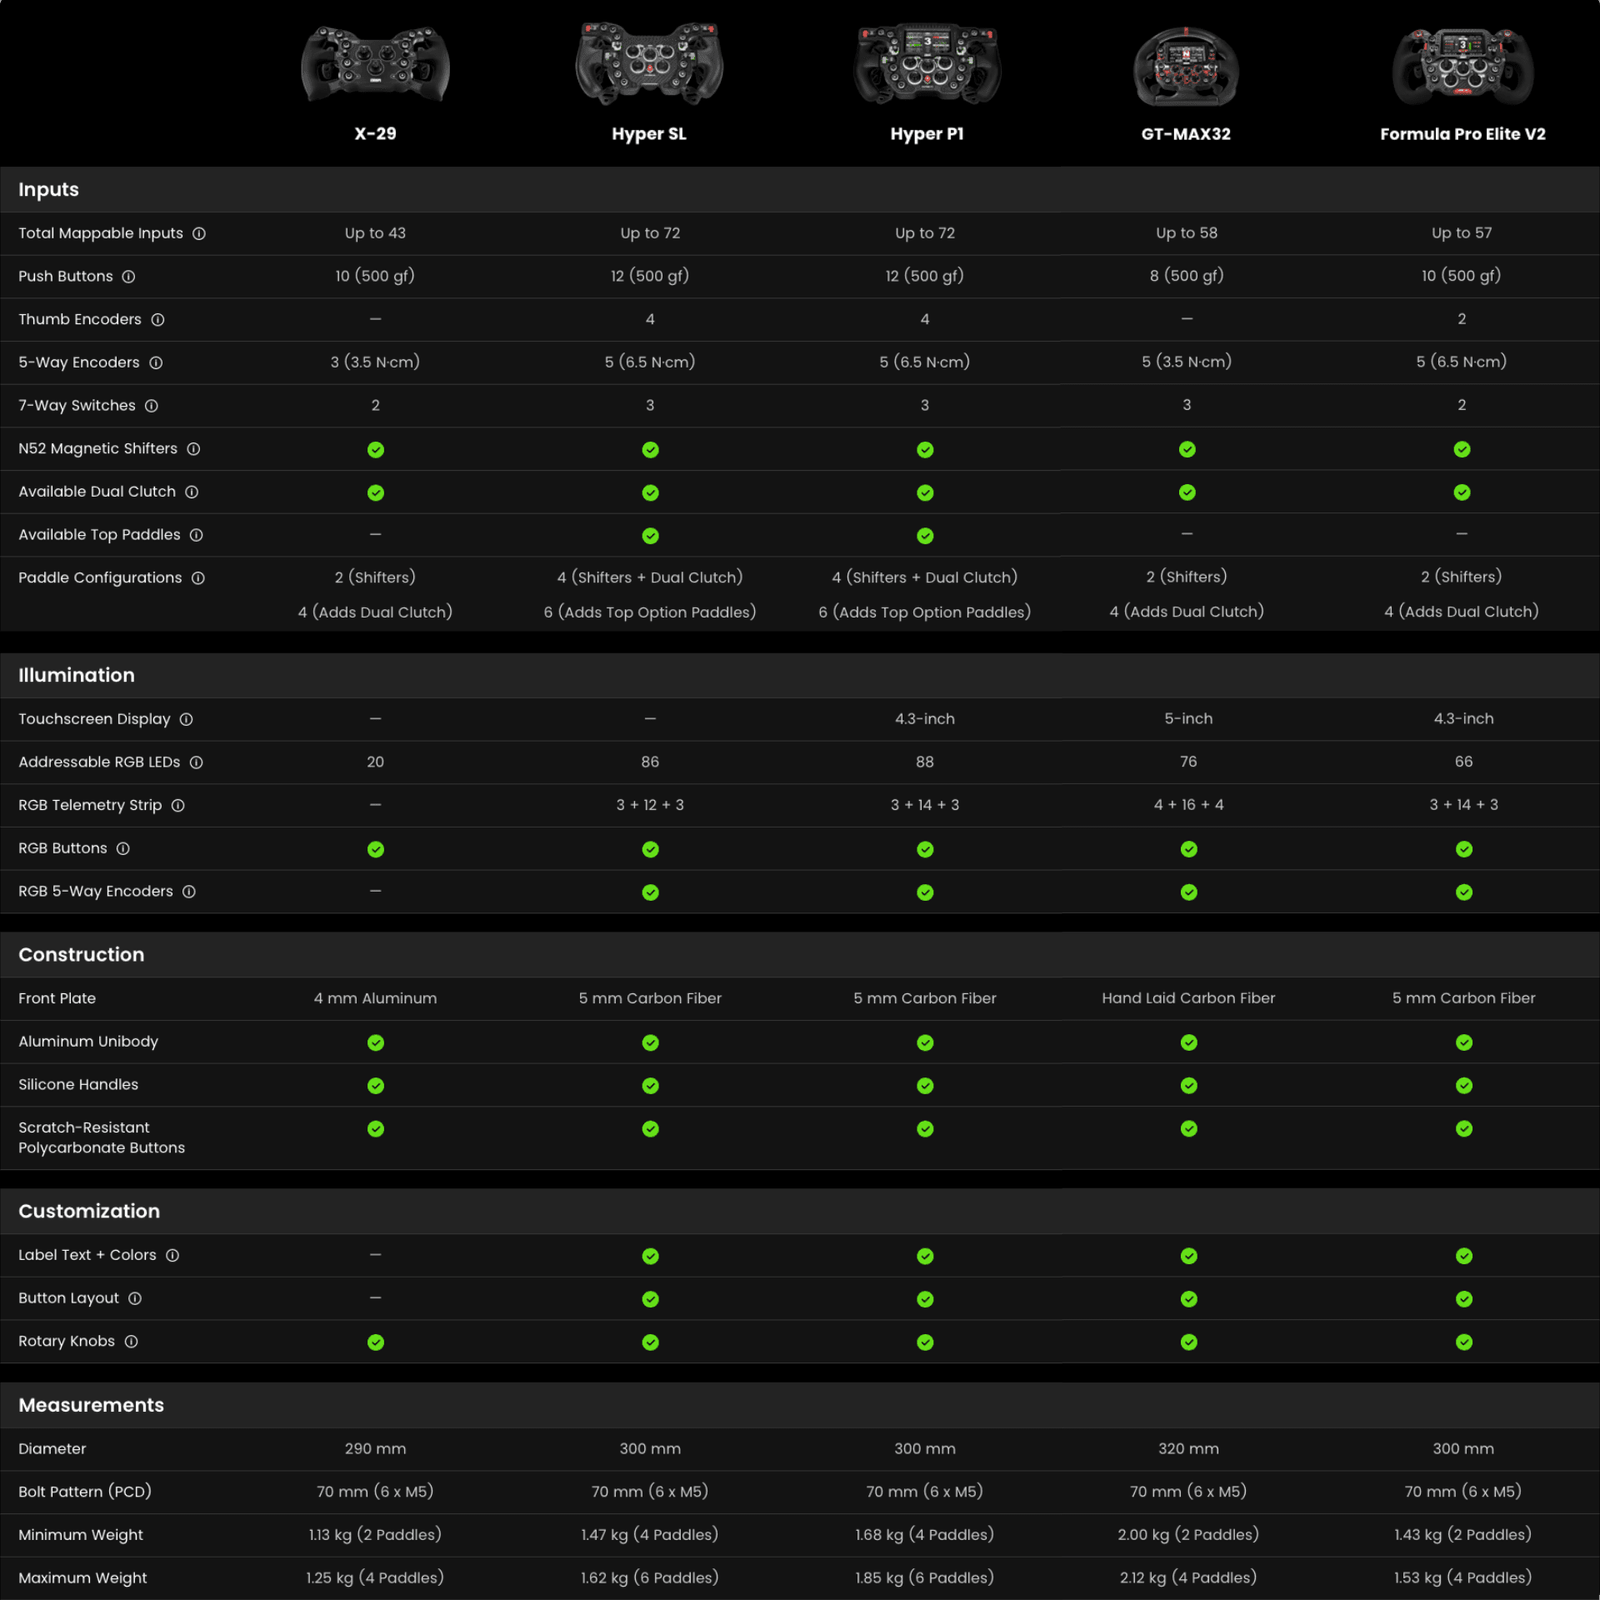Viewport: 1600px width, 1600px height.
Task: Click info icon next to Label Text + Colors
Action: pyautogui.click(x=172, y=1256)
